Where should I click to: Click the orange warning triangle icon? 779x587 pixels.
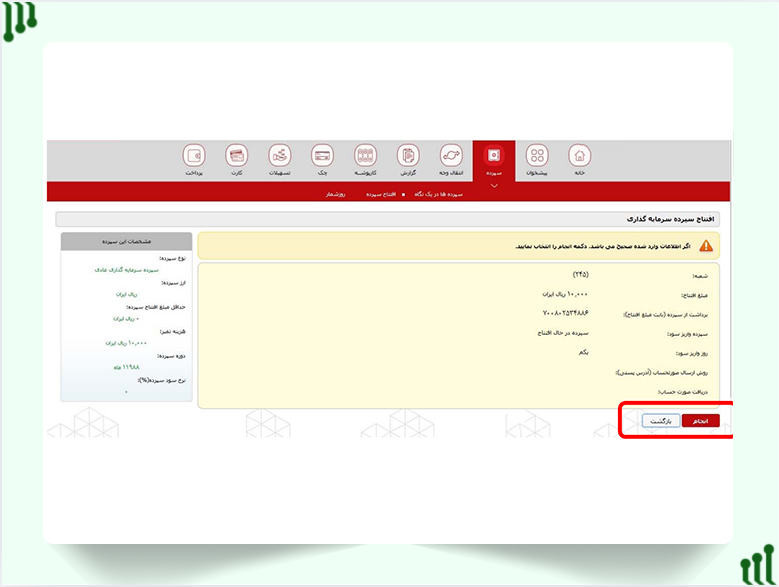point(706,245)
